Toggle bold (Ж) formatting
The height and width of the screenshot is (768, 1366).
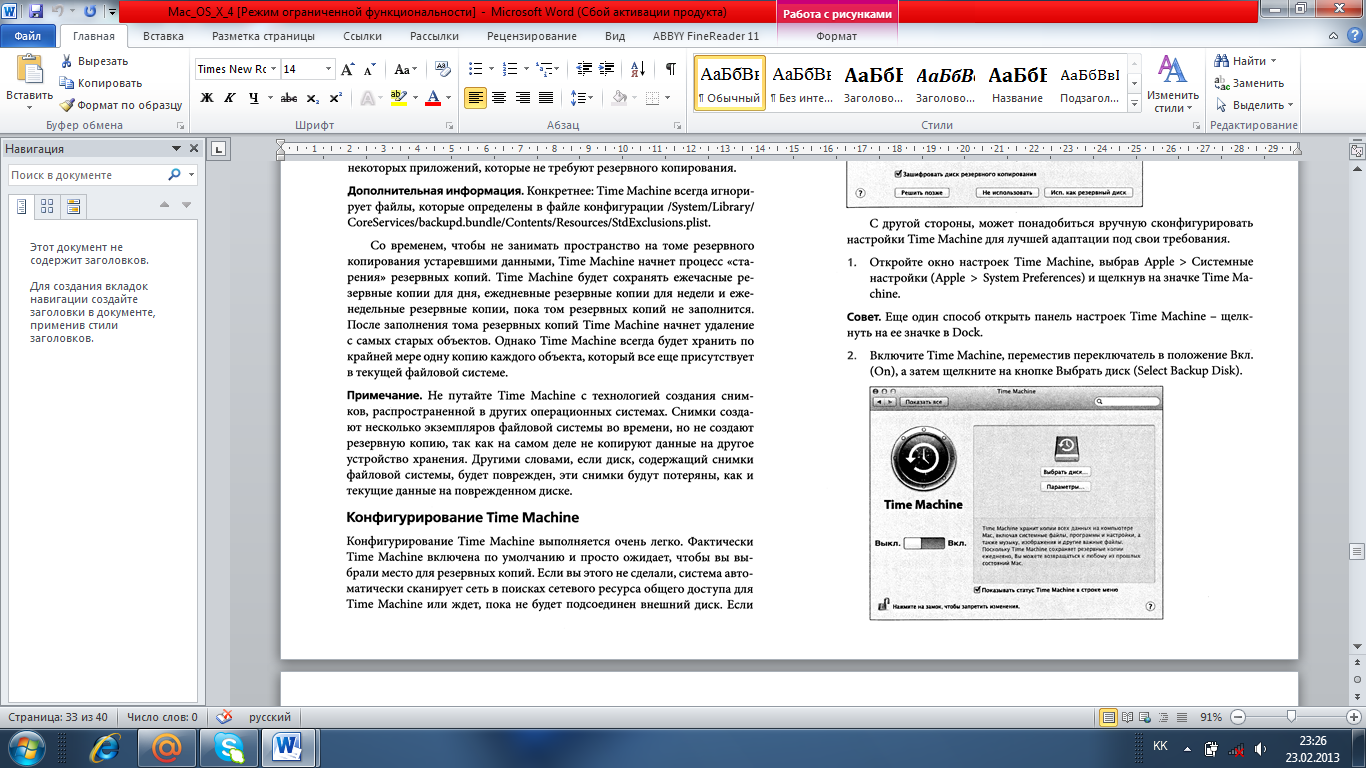[207, 98]
